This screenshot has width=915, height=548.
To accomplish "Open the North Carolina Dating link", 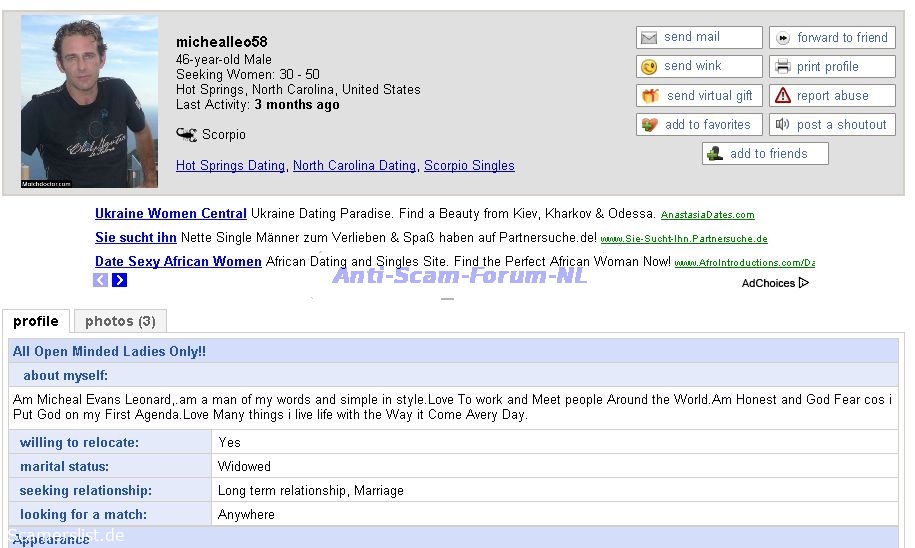I will 354,166.
